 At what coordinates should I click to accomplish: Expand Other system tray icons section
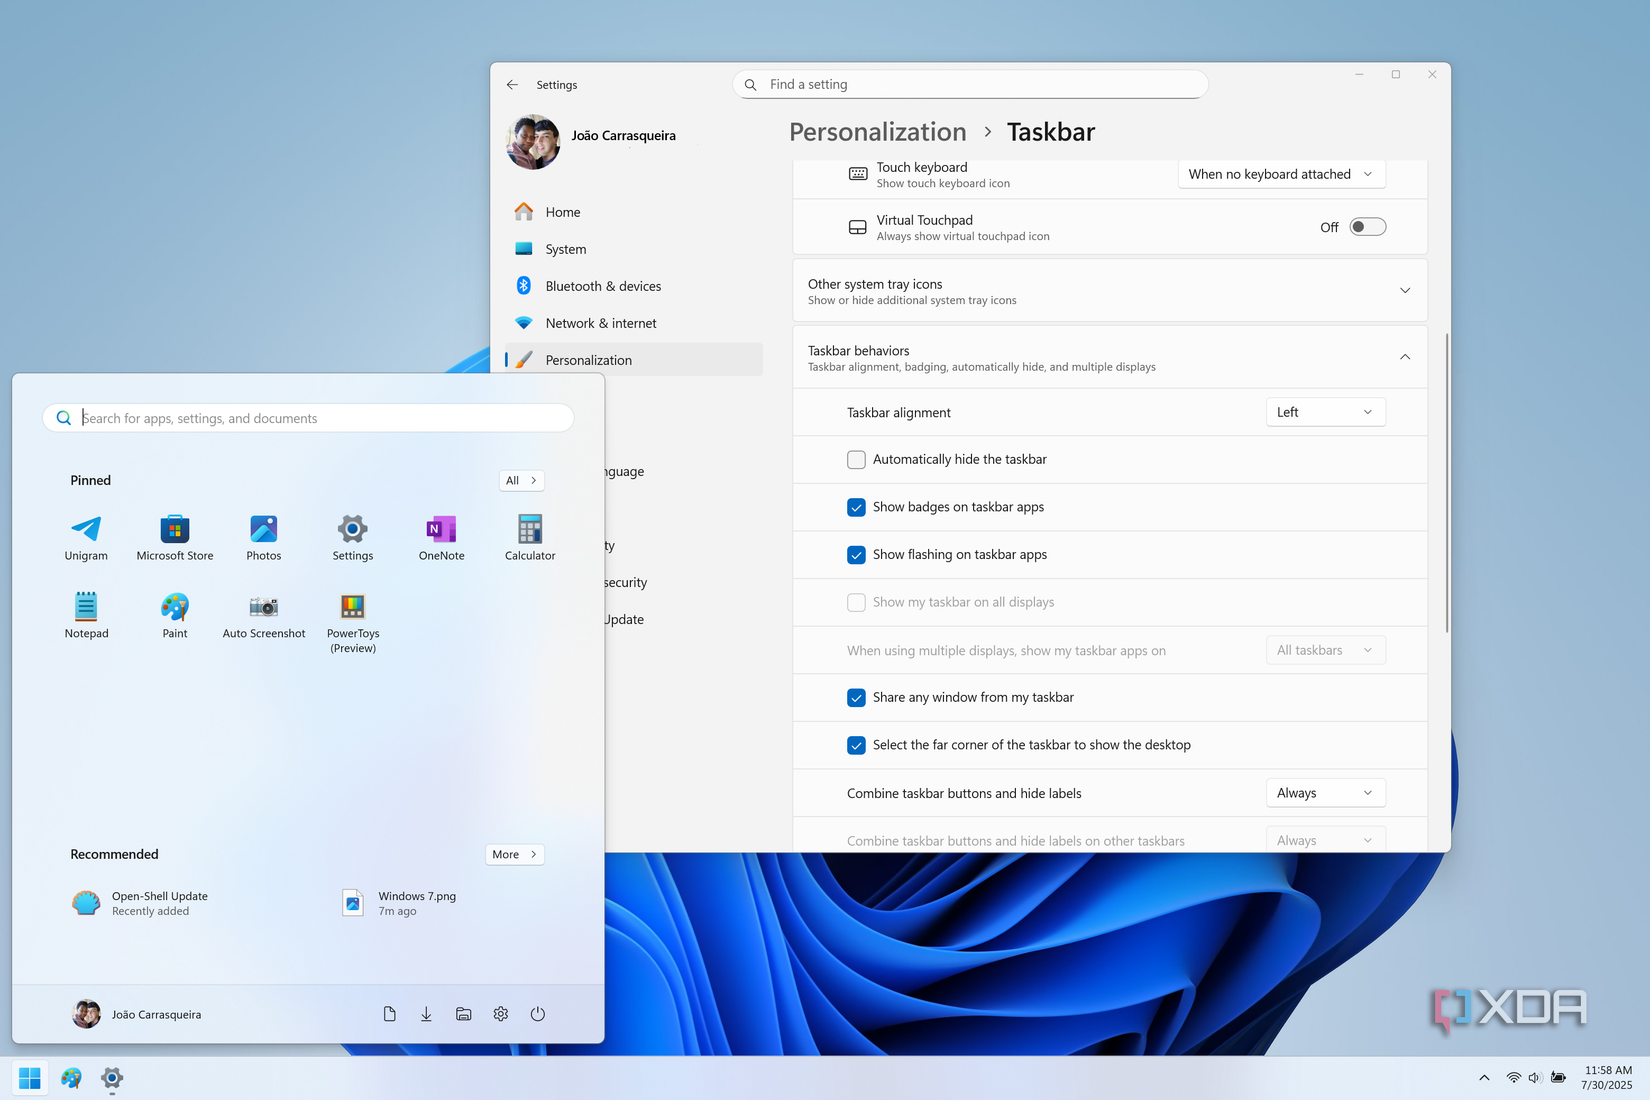1405,290
